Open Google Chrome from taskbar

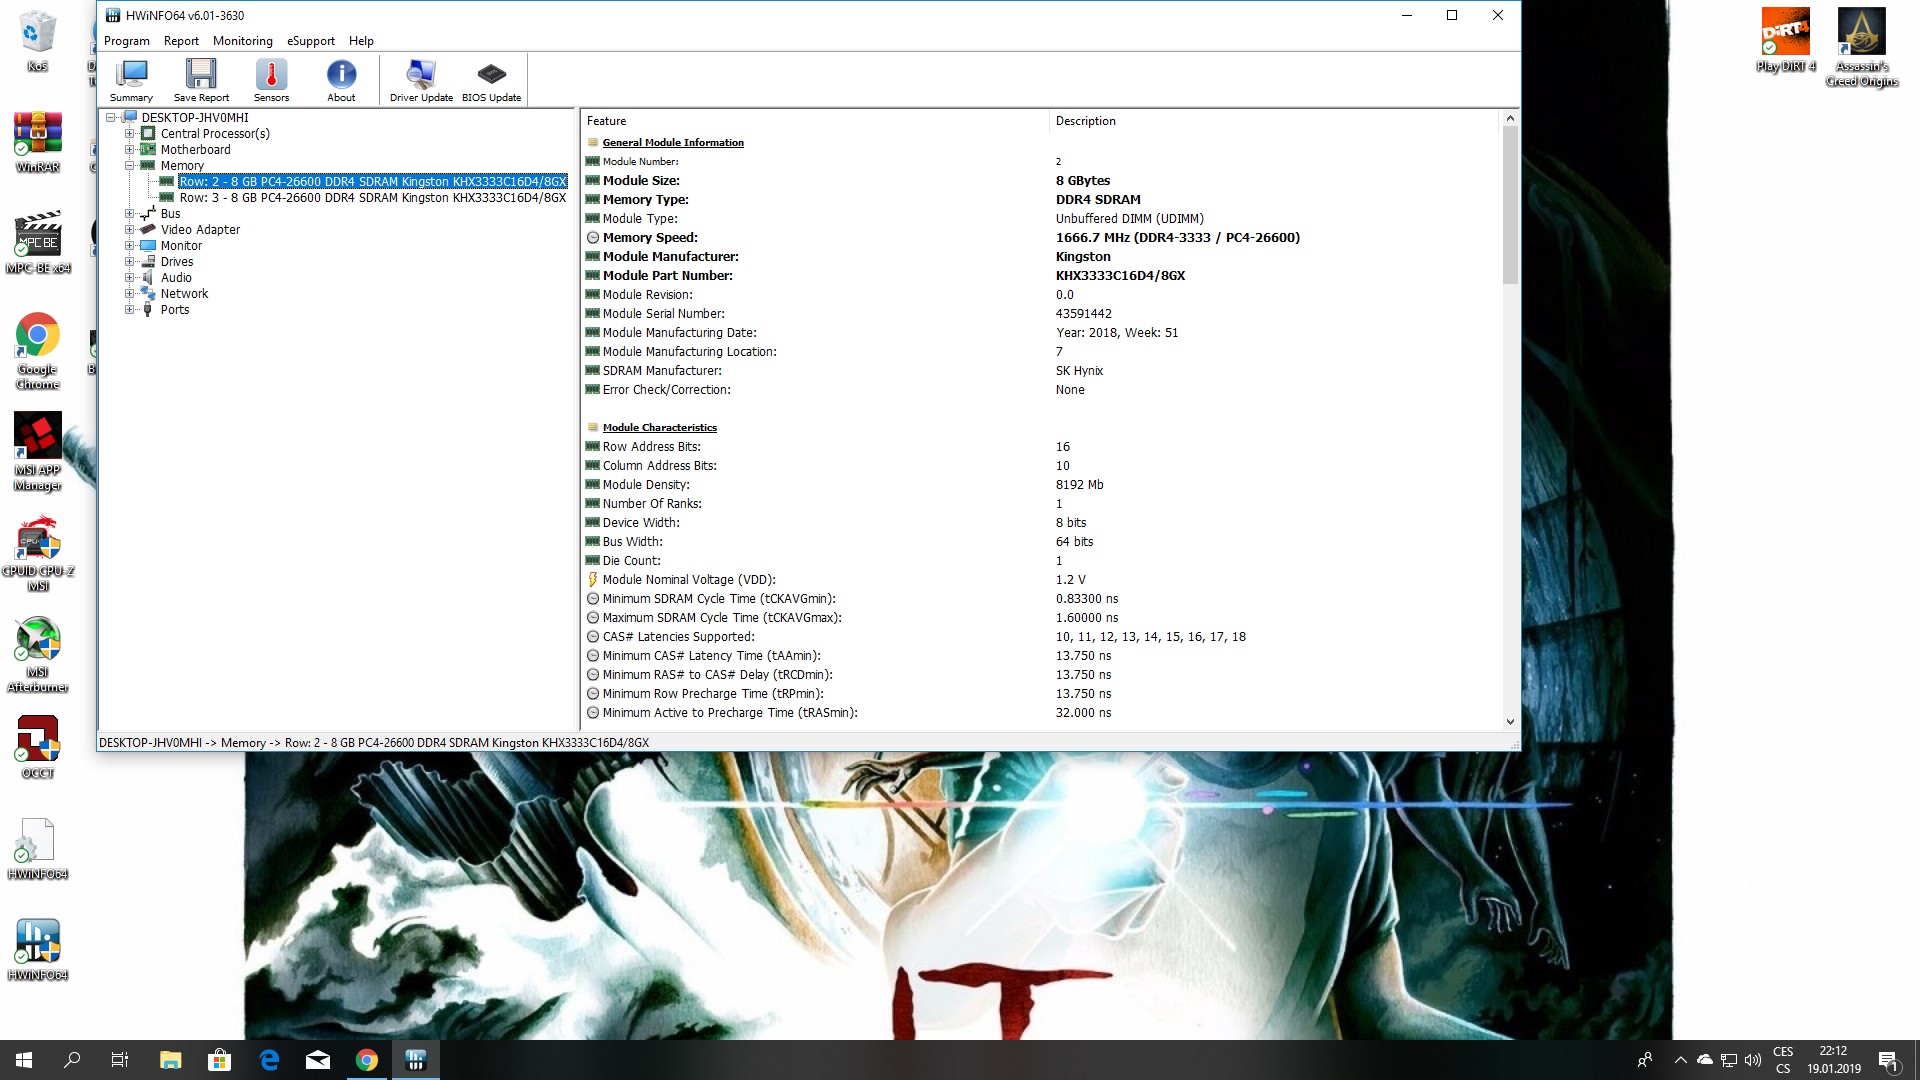(x=367, y=1060)
